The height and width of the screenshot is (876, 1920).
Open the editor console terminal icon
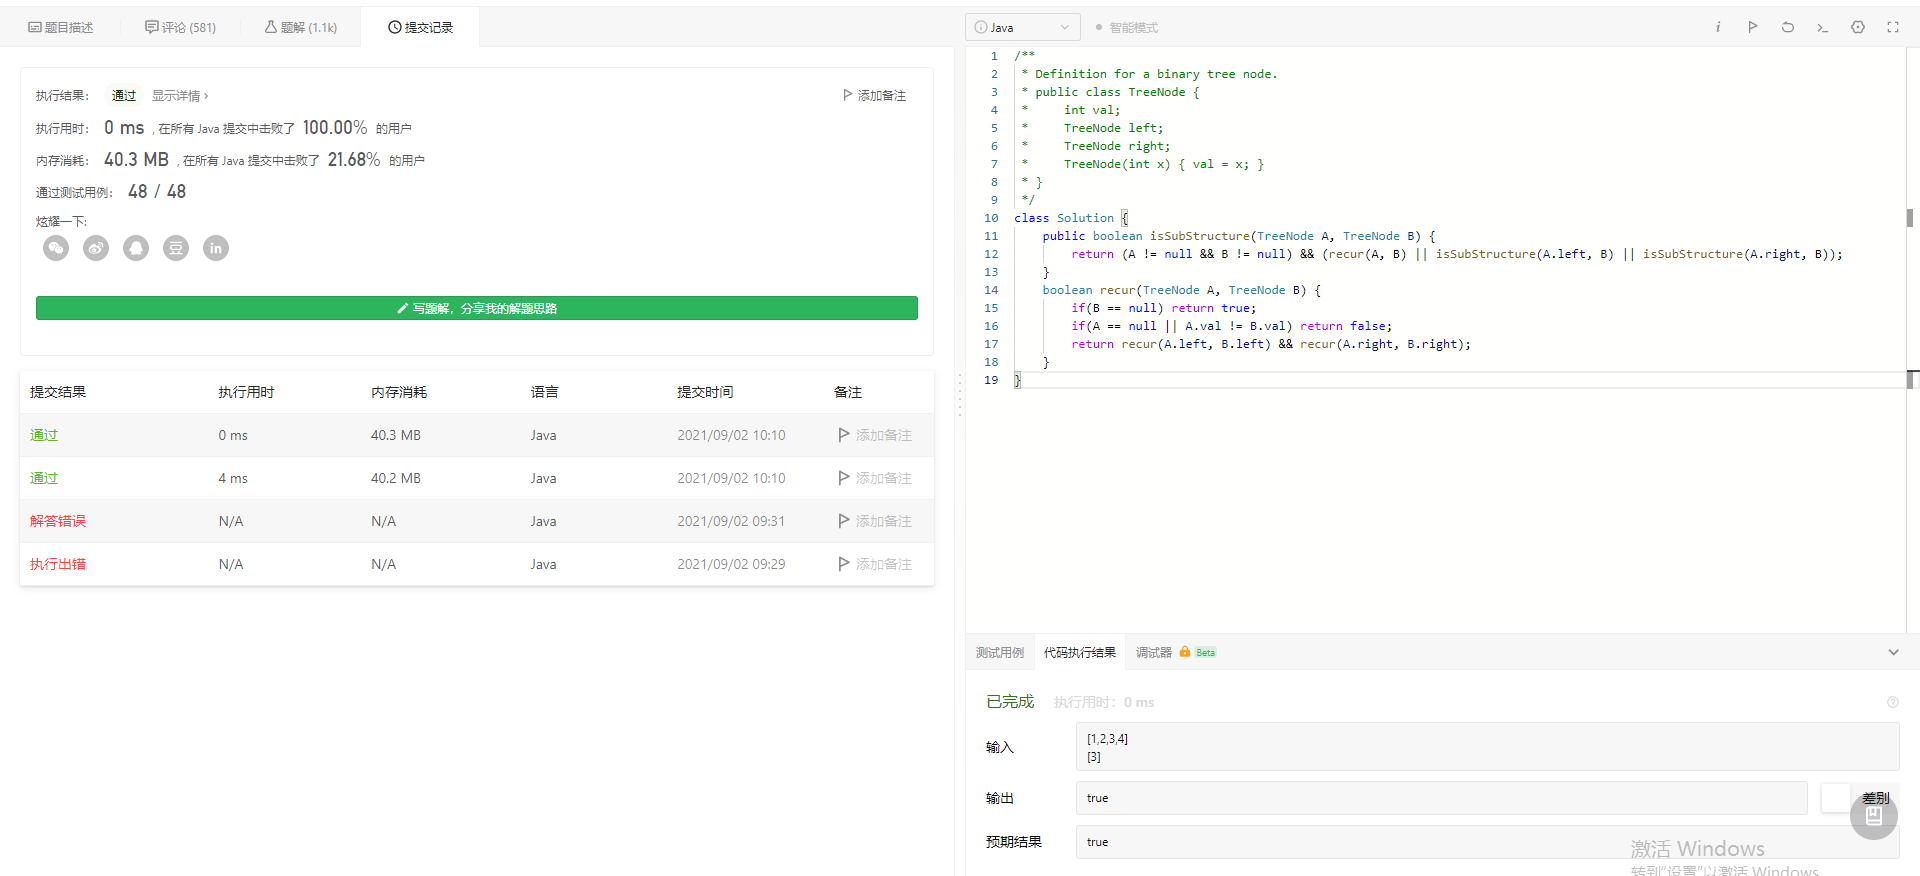[x=1823, y=27]
